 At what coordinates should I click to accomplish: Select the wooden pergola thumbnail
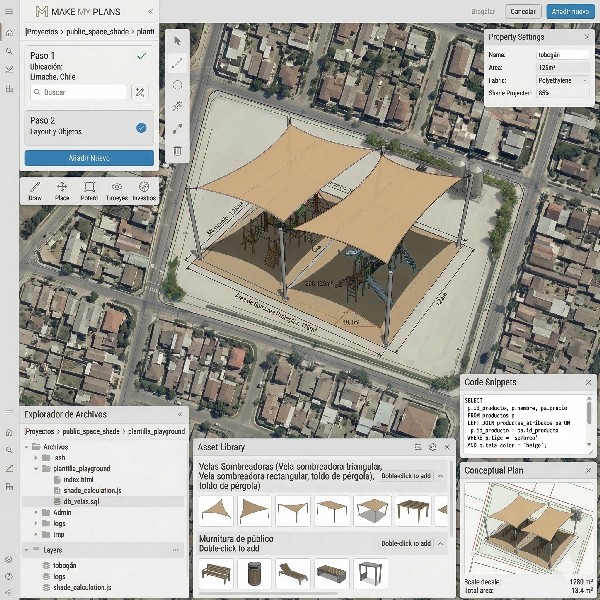pos(412,510)
